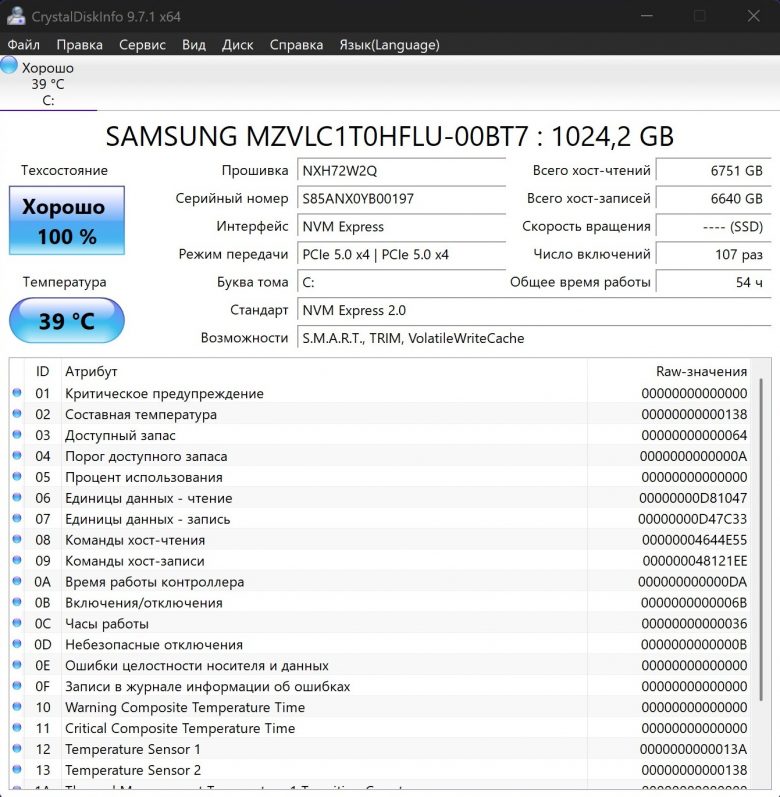Click status dot of Команды хост-записи row

pos(17,560)
